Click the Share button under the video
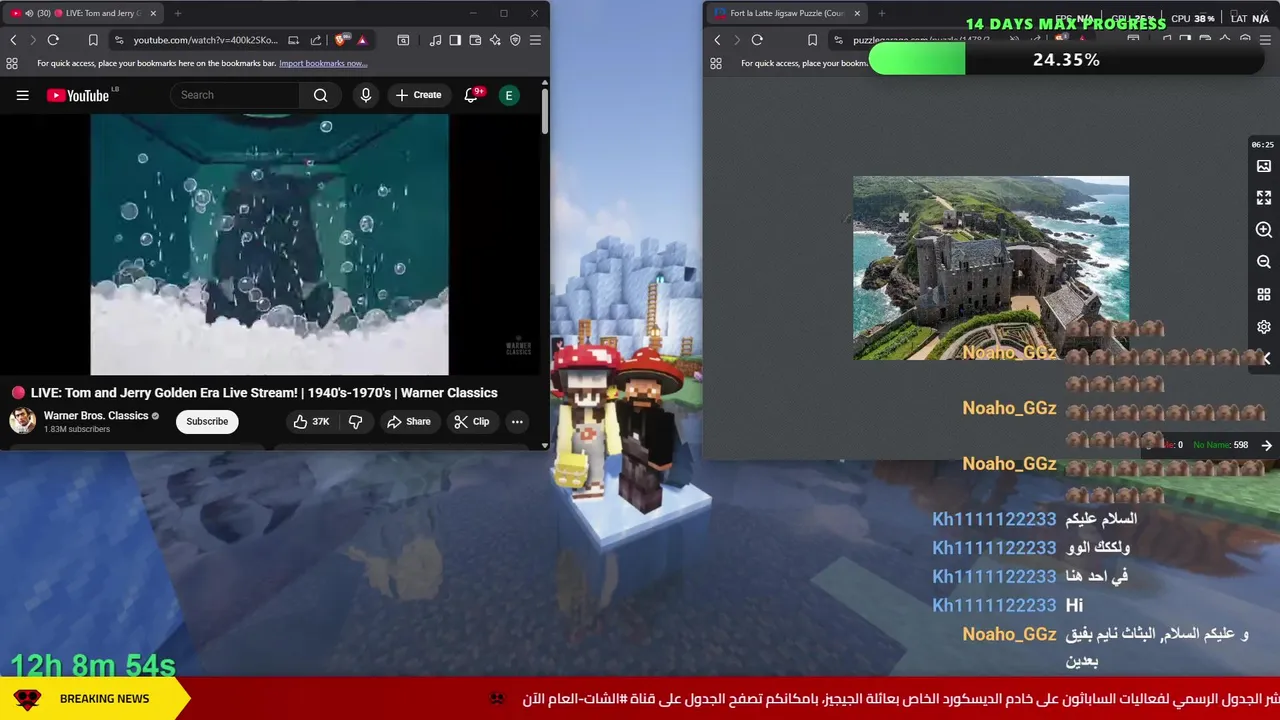The width and height of the screenshot is (1280, 720). (409, 422)
